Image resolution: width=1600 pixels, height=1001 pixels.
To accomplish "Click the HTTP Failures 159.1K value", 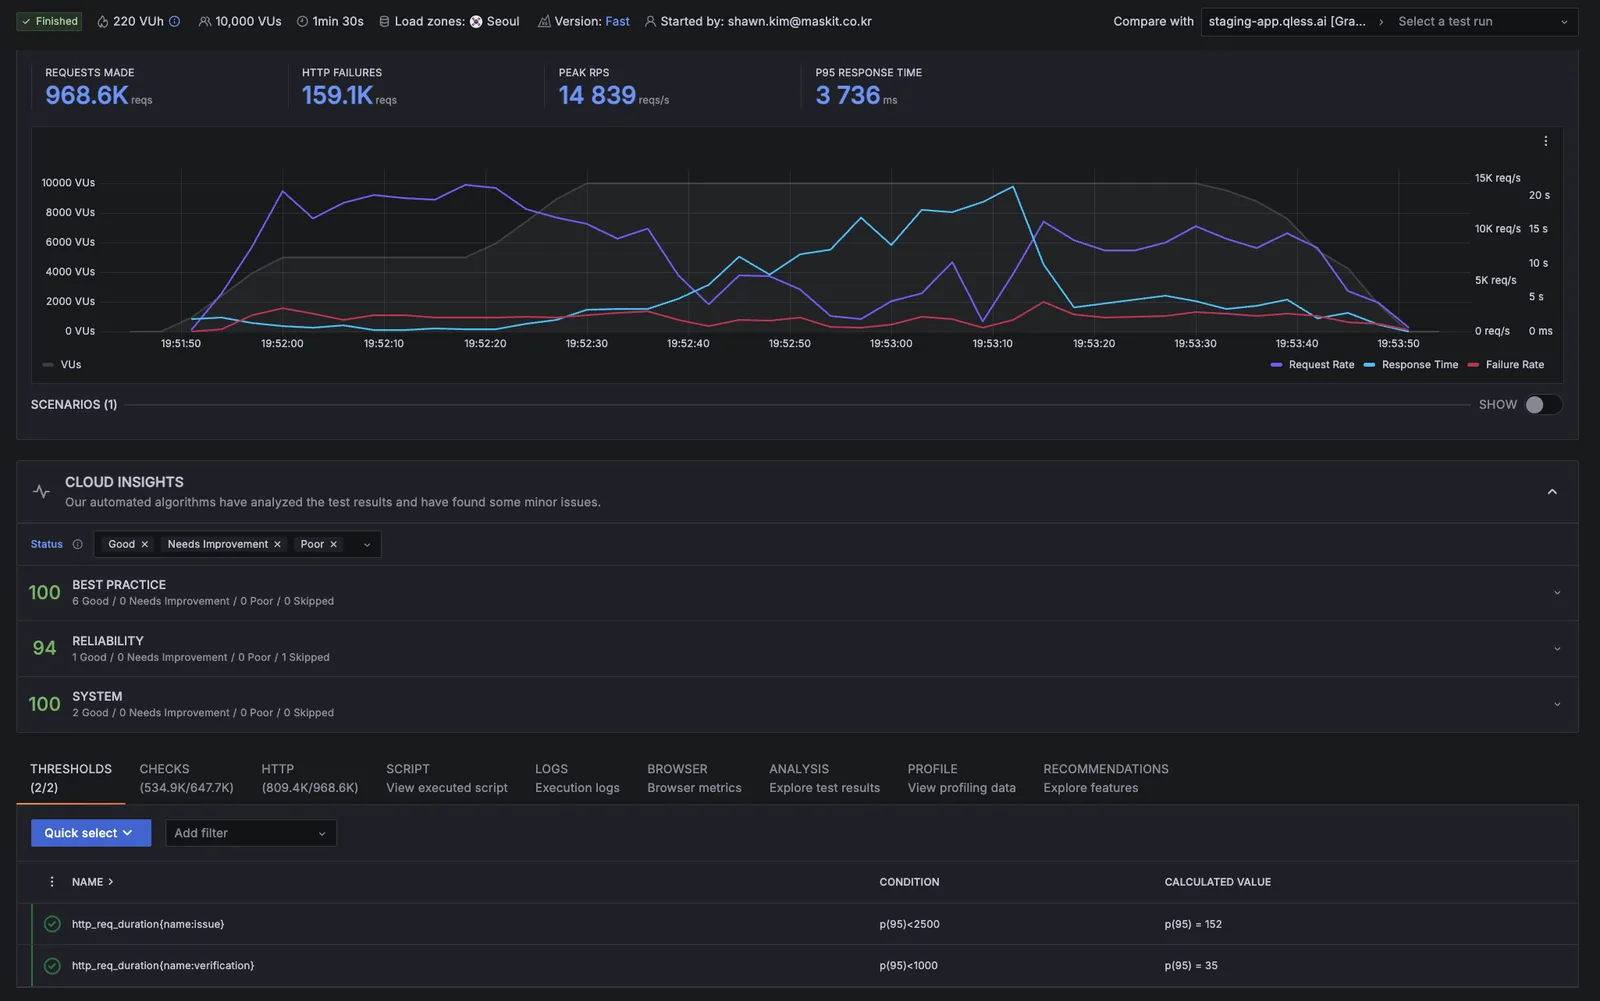I will pyautogui.click(x=337, y=95).
